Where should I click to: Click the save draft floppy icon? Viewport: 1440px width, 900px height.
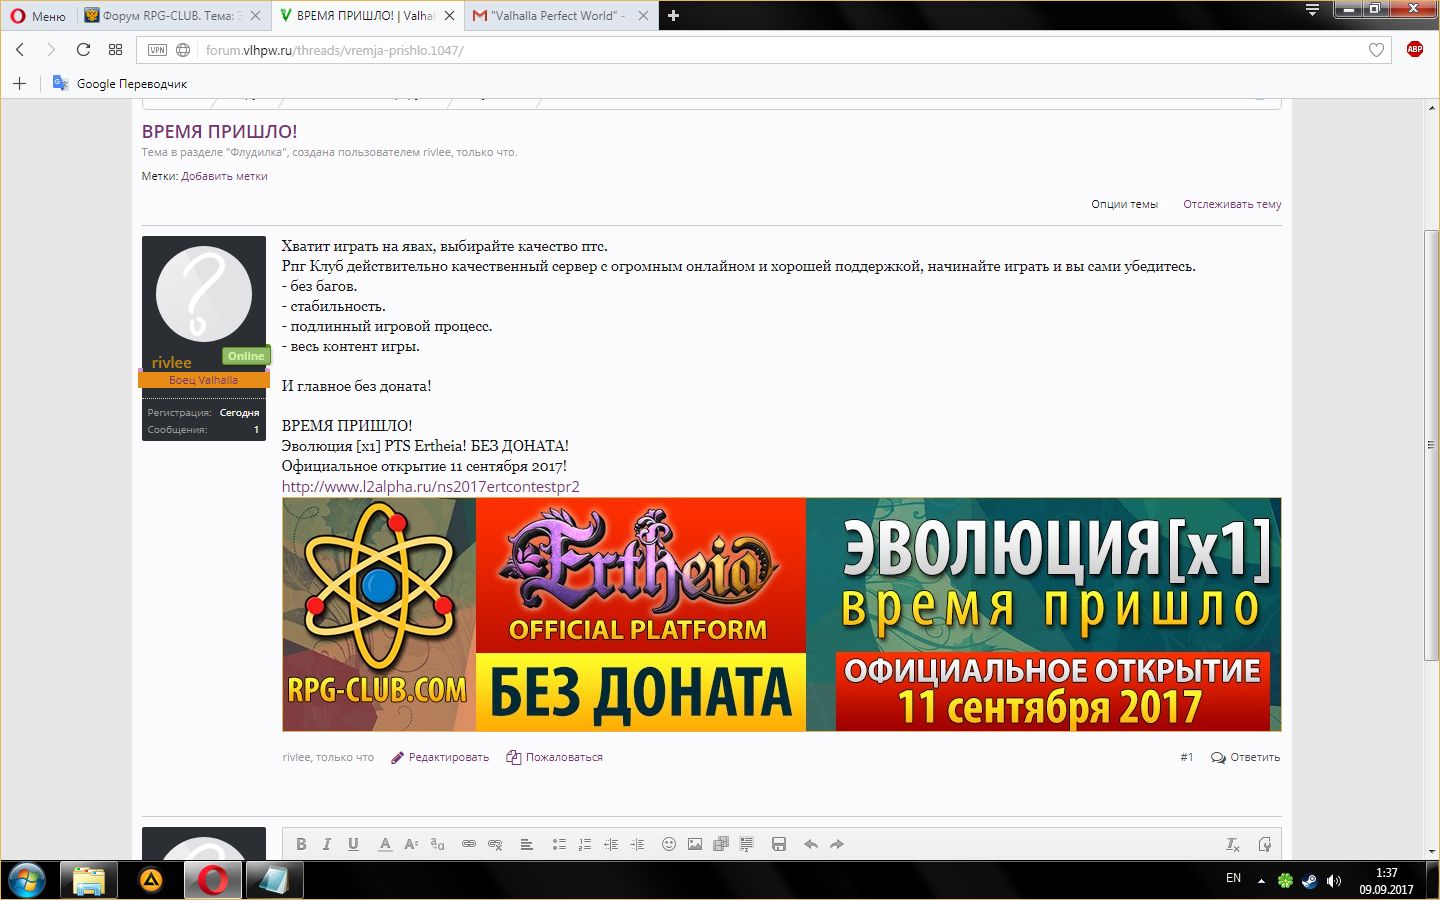point(779,844)
